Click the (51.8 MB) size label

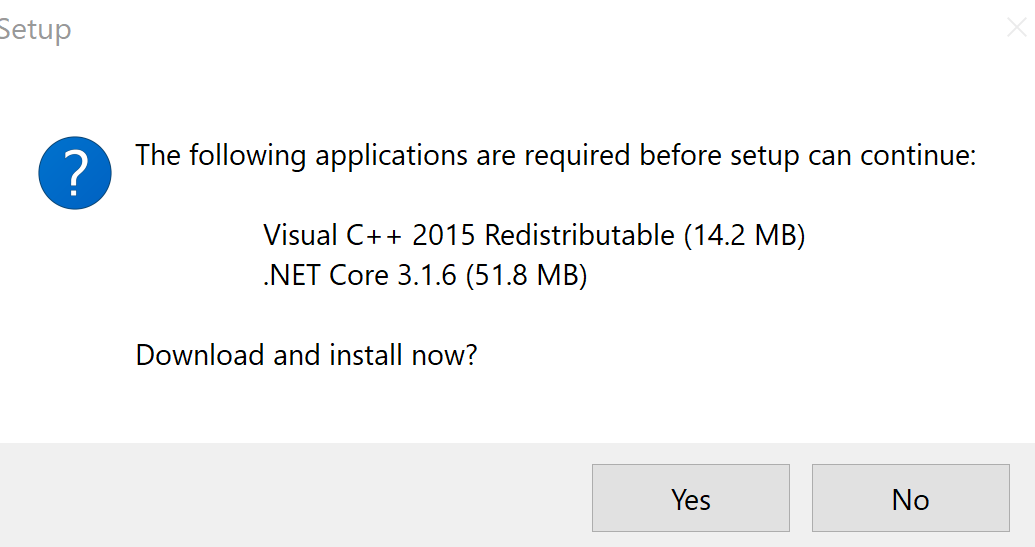point(526,275)
